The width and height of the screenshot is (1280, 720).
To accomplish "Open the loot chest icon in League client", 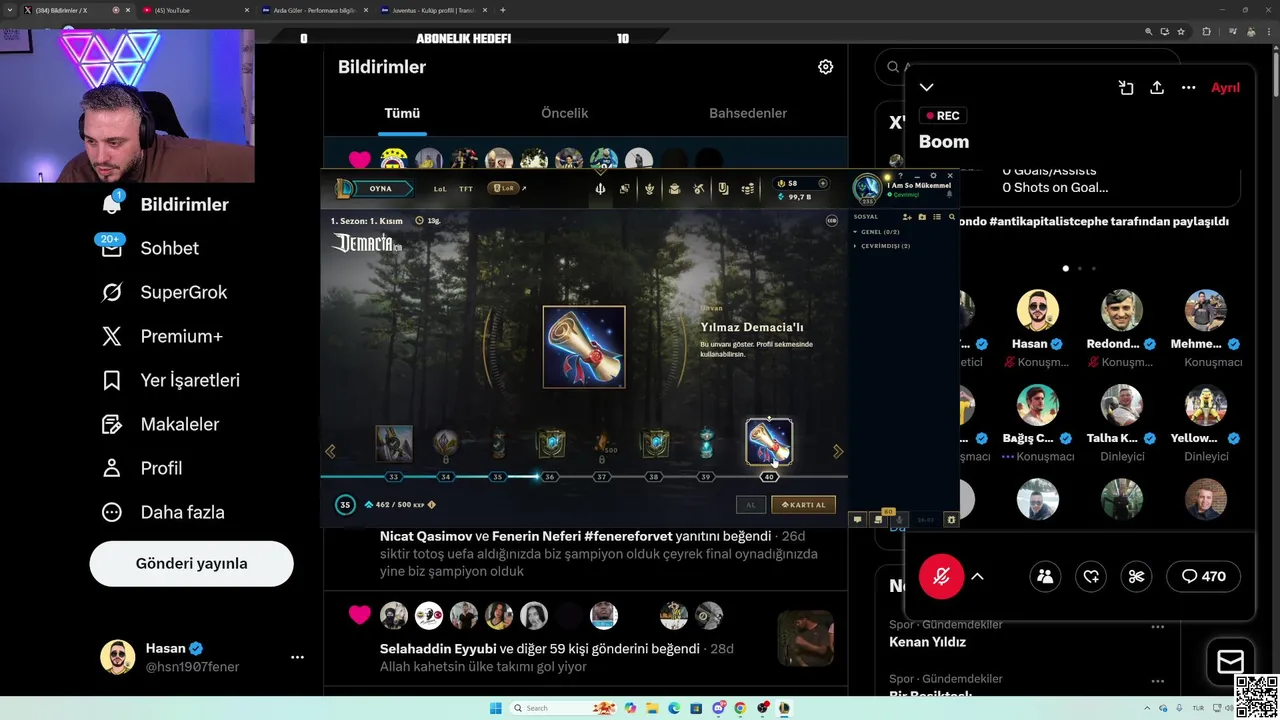I will pos(674,188).
